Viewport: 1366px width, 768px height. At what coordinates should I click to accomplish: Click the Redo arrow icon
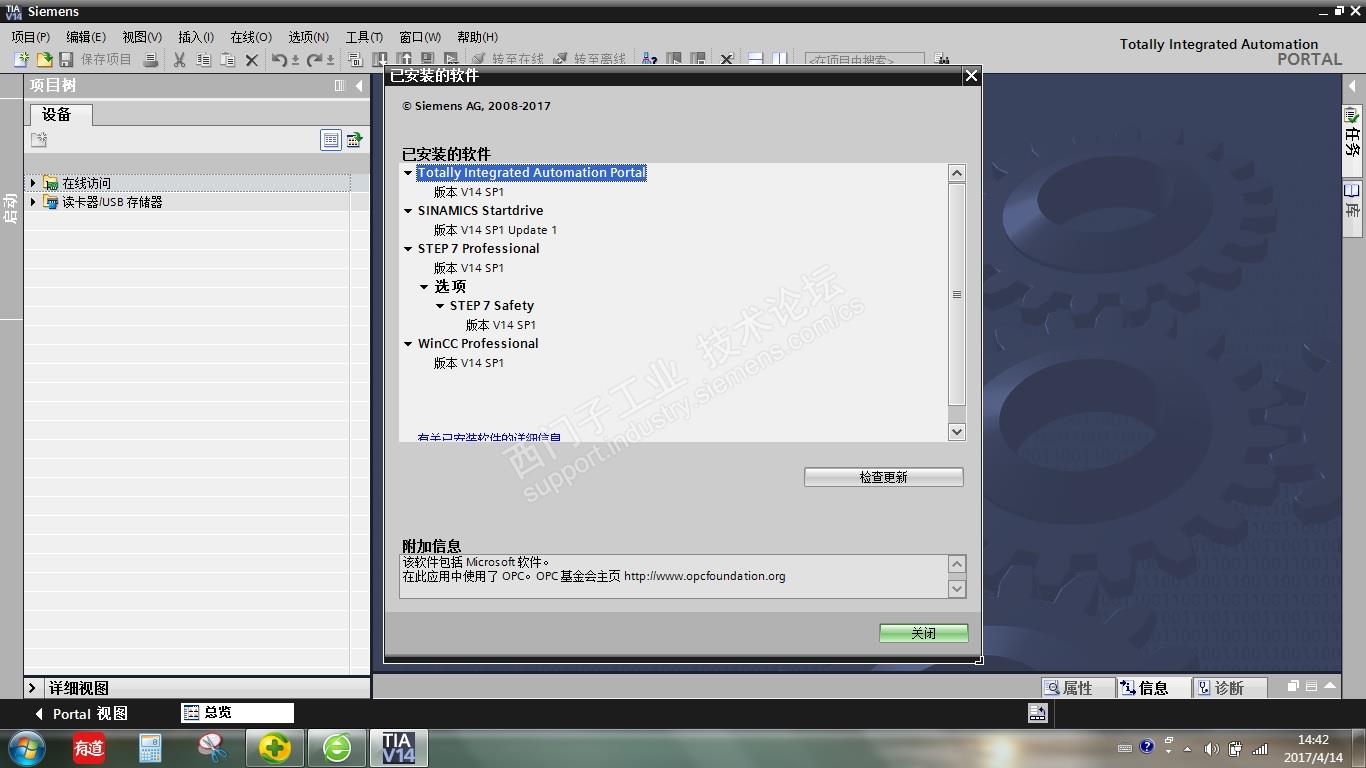(315, 60)
